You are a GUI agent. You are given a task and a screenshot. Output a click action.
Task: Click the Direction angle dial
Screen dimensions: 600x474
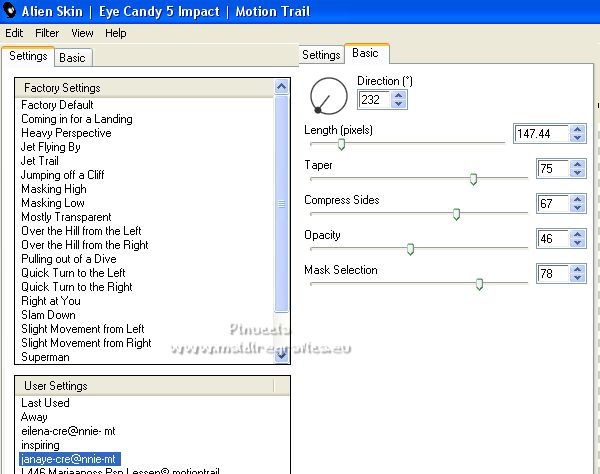[x=329, y=96]
